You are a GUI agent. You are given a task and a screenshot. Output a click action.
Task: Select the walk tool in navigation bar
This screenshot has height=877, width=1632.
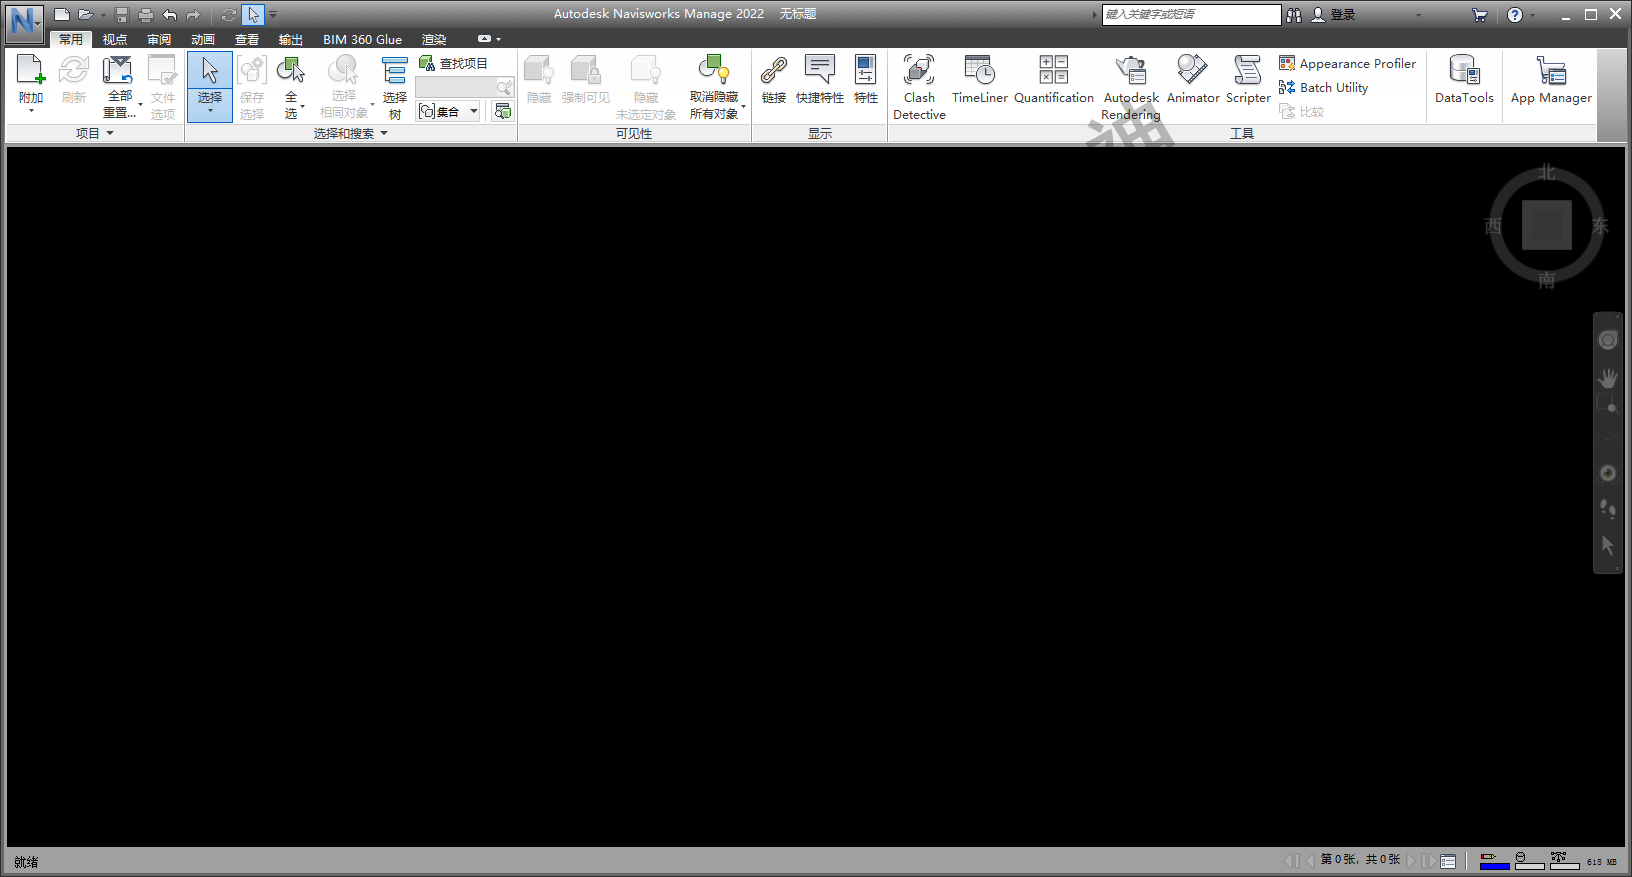[x=1608, y=508]
